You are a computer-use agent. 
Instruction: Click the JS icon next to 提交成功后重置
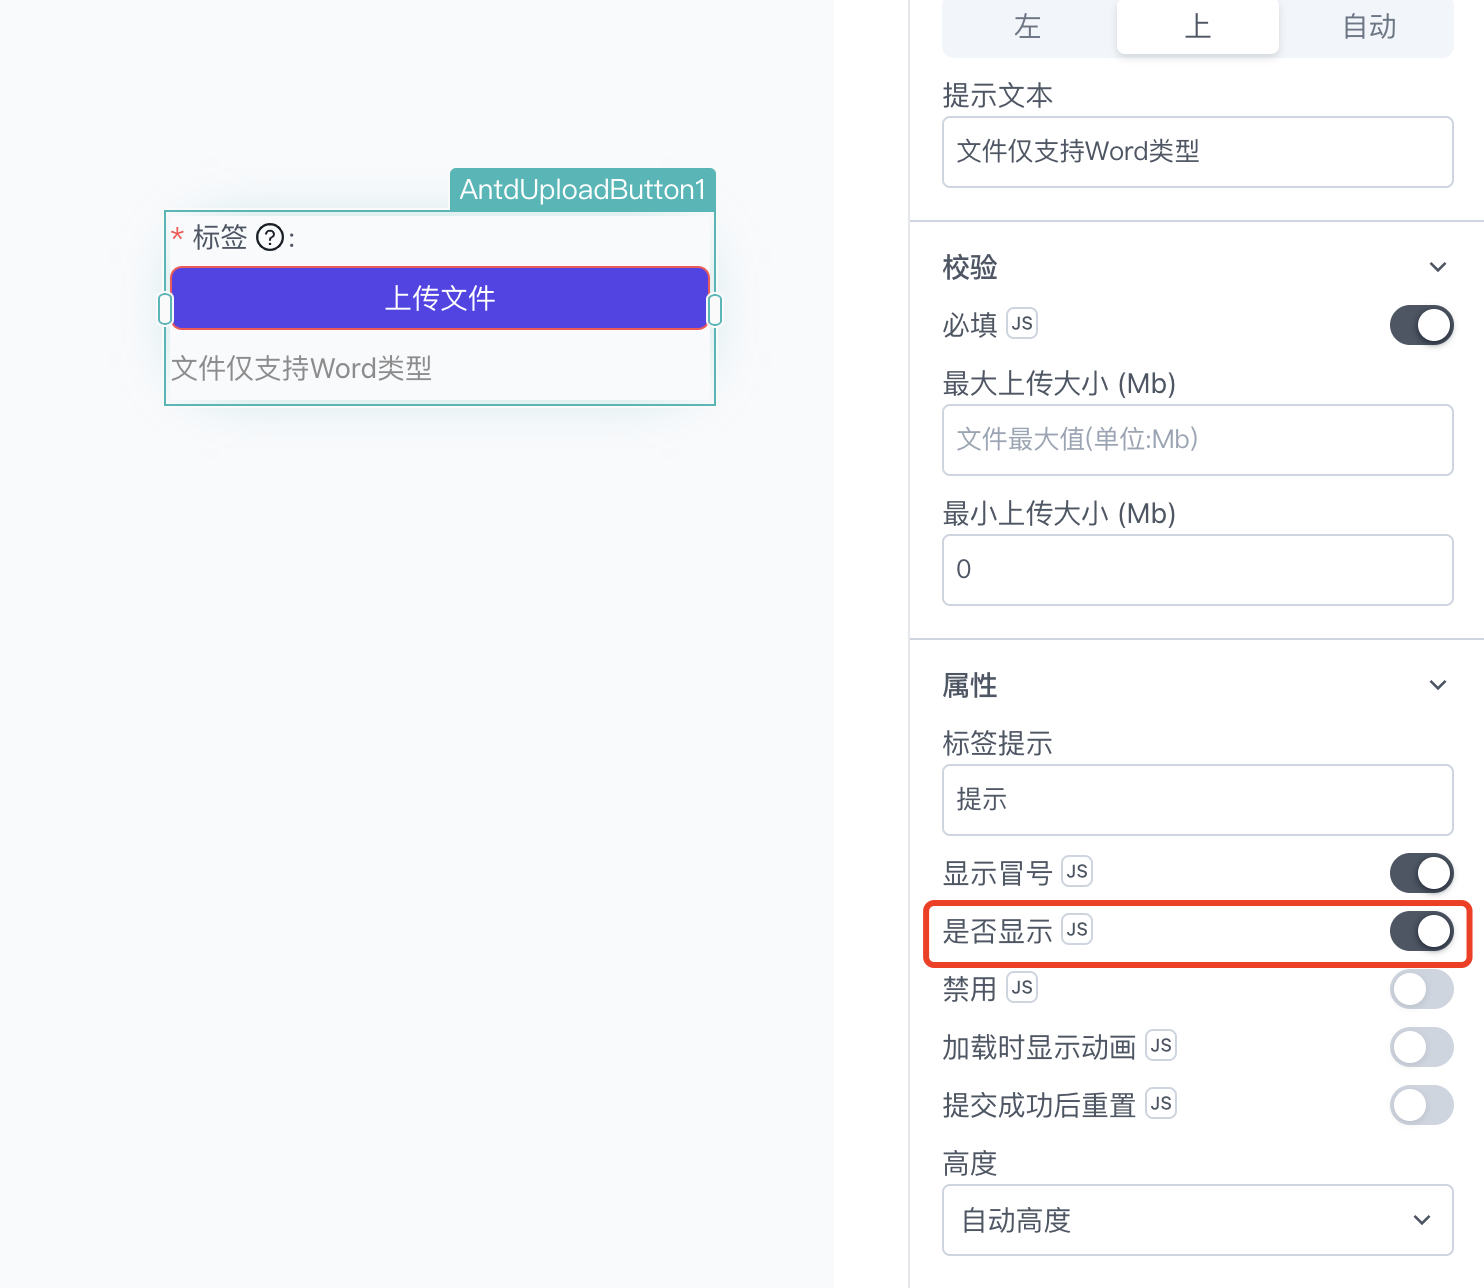click(1161, 1103)
